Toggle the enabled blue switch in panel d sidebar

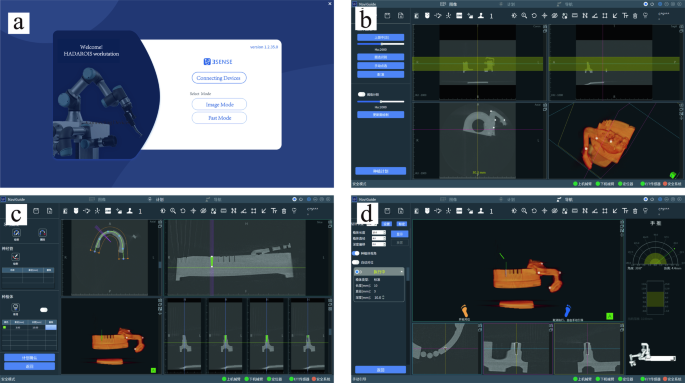coord(356,253)
